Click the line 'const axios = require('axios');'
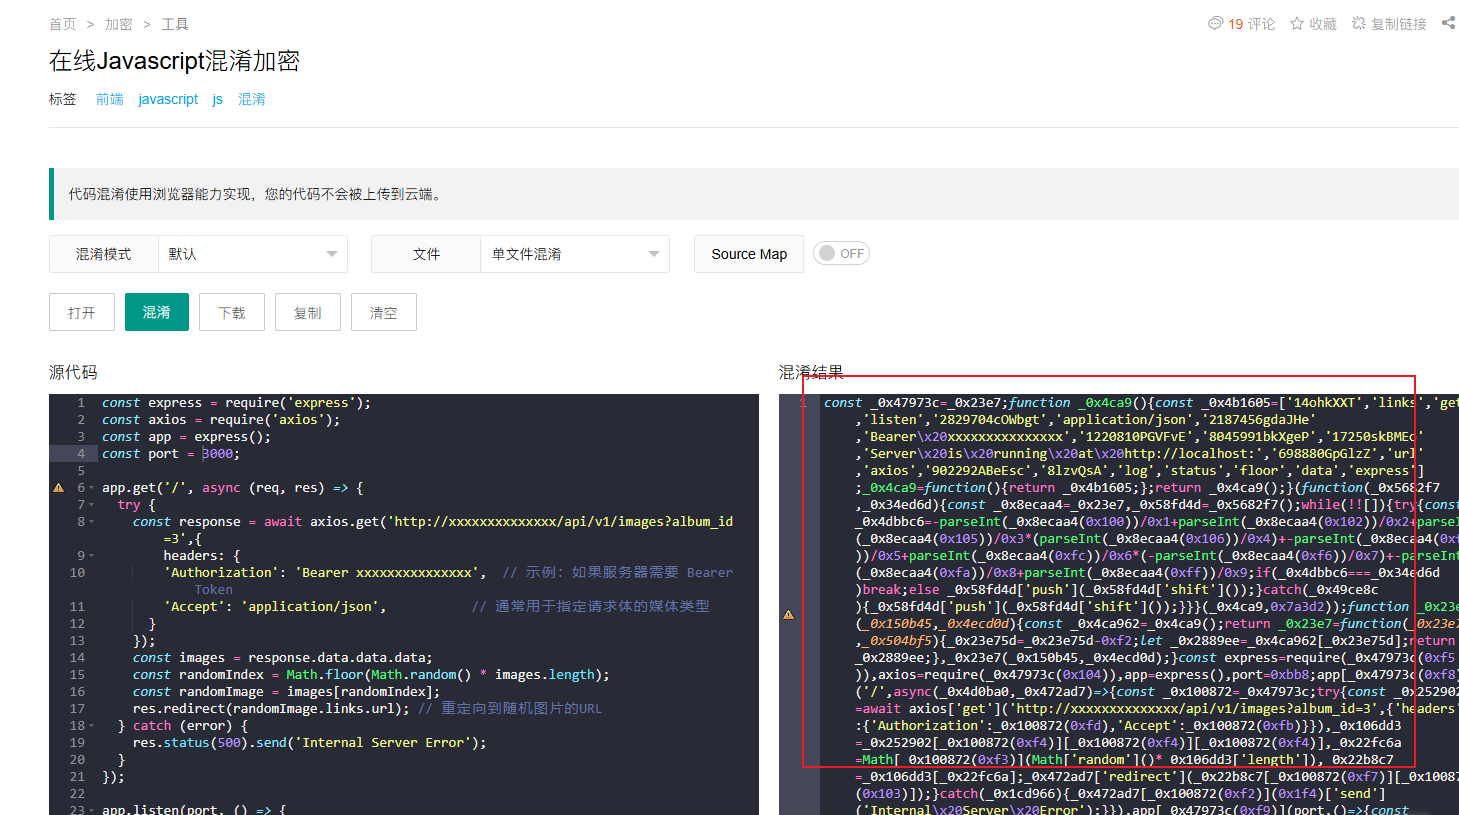The width and height of the screenshot is (1459, 815). tap(221, 420)
